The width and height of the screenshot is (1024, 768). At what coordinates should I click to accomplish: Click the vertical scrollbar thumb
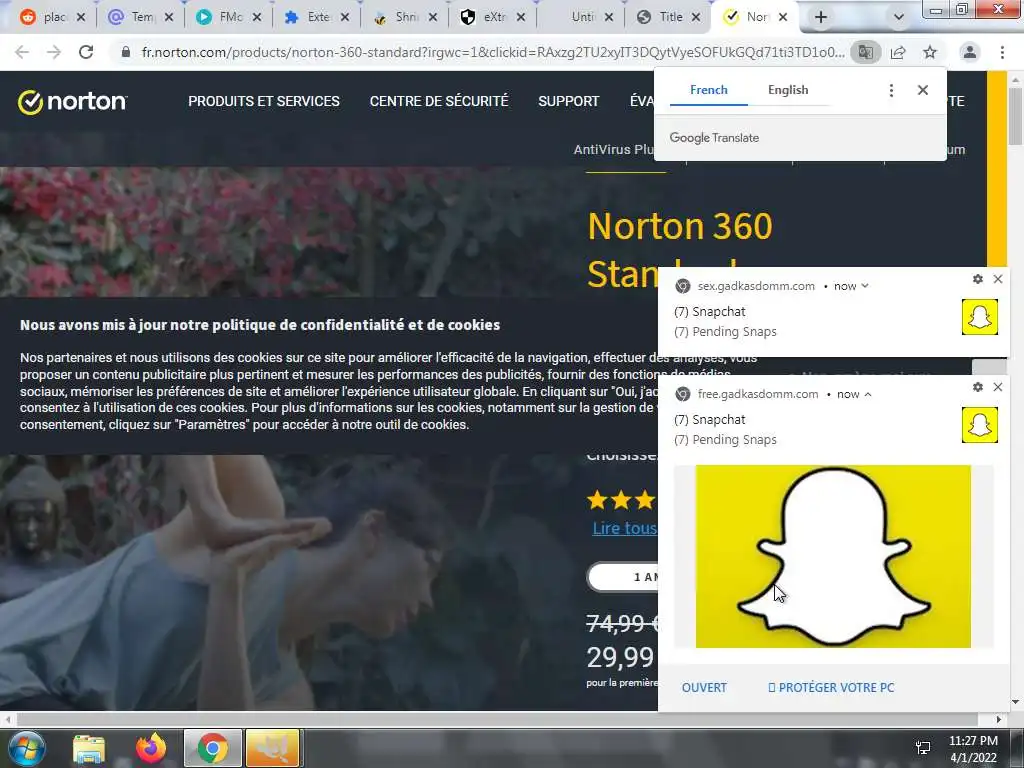click(x=1016, y=116)
